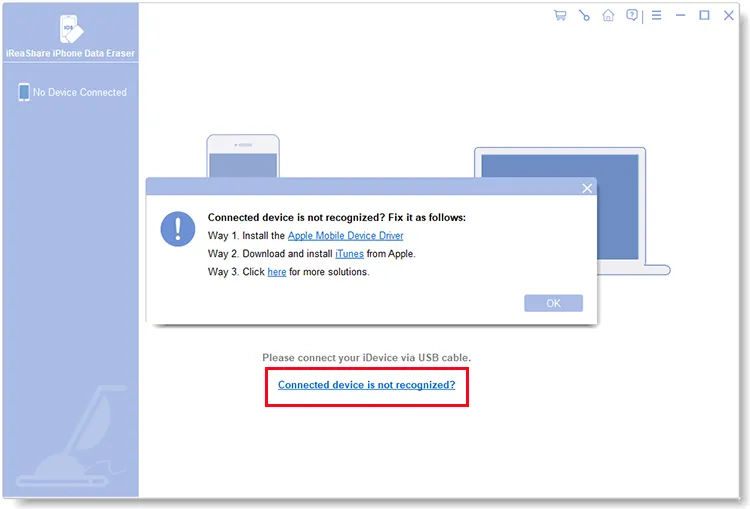Viewport: 750px width, 509px height.
Task: Click the phone icon beside No Device Connected
Action: pos(23,92)
